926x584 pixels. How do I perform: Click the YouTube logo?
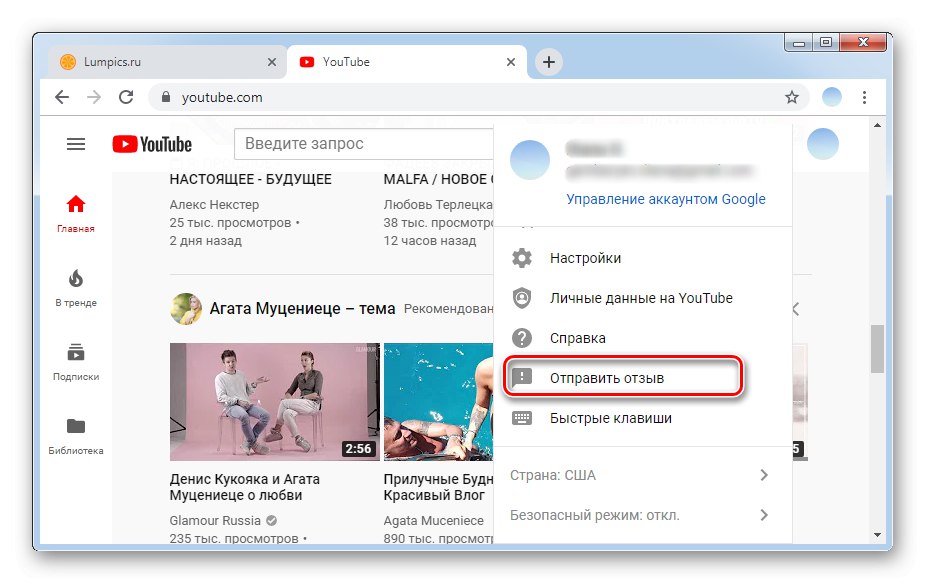(x=150, y=143)
